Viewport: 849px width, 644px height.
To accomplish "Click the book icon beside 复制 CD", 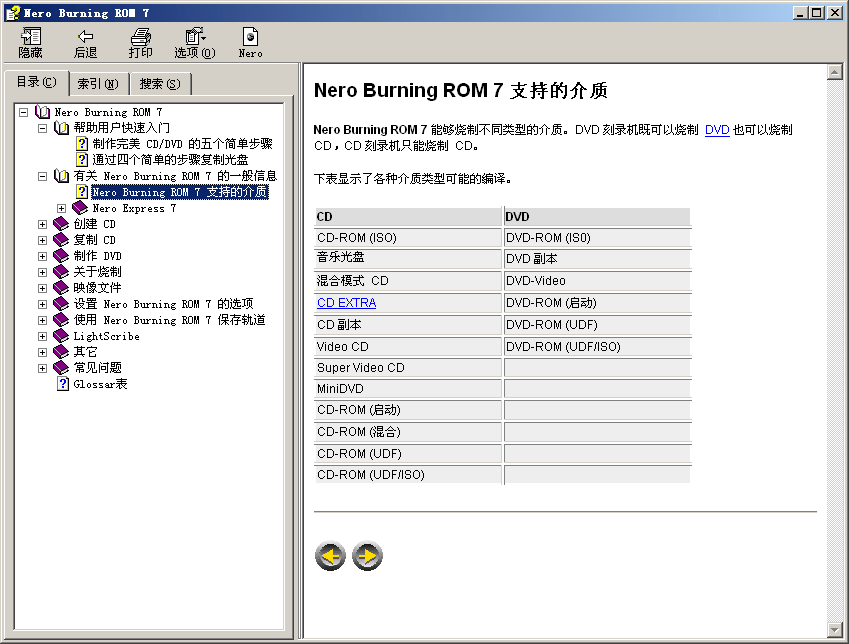I will (x=61, y=240).
